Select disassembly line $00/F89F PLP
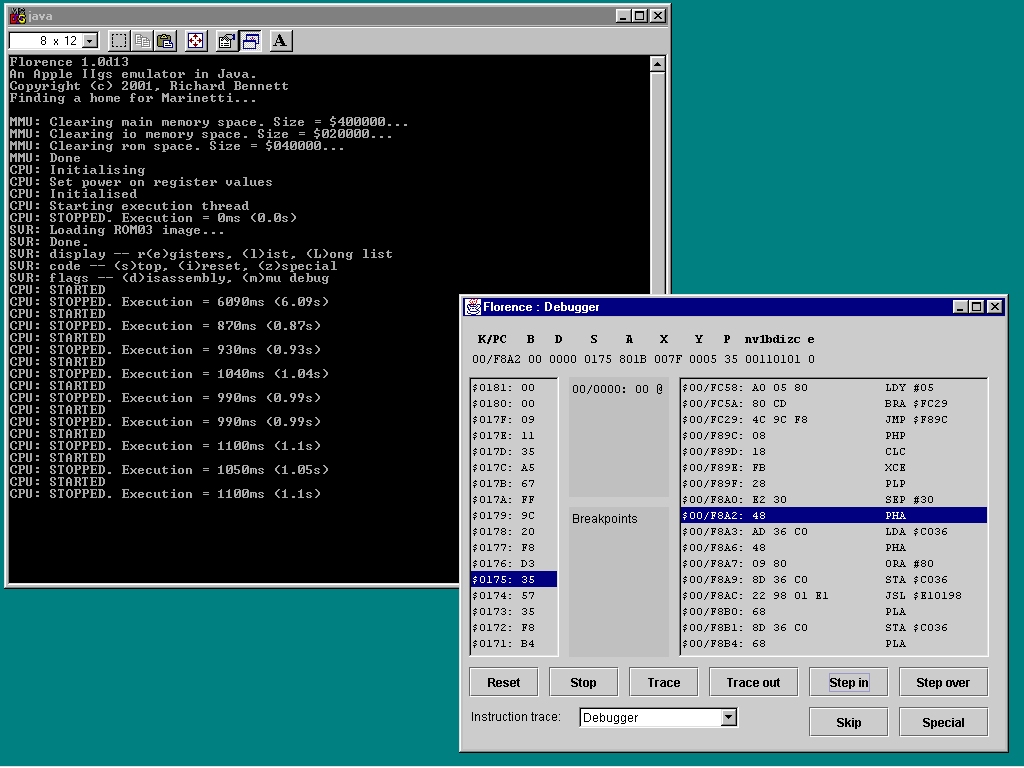Image resolution: width=1024 pixels, height=768 pixels. pos(833,483)
